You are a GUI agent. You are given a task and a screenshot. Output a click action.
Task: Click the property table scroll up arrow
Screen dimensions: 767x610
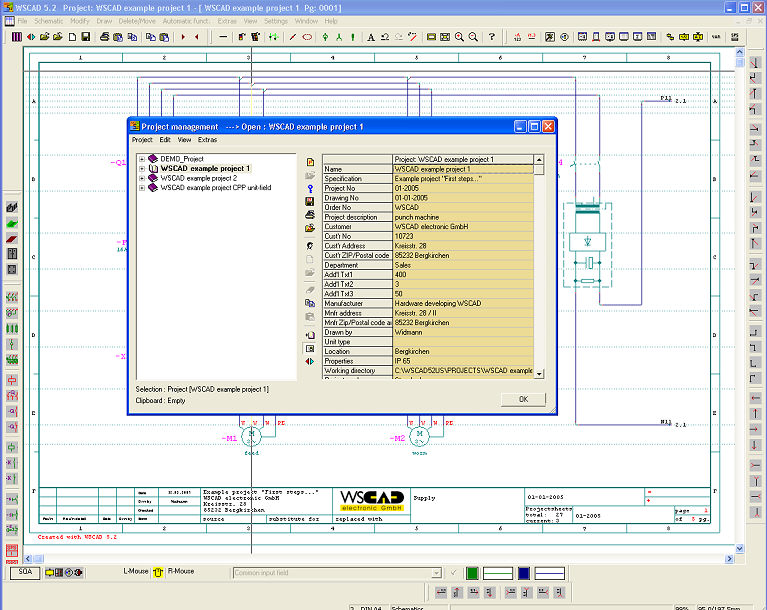click(539, 159)
